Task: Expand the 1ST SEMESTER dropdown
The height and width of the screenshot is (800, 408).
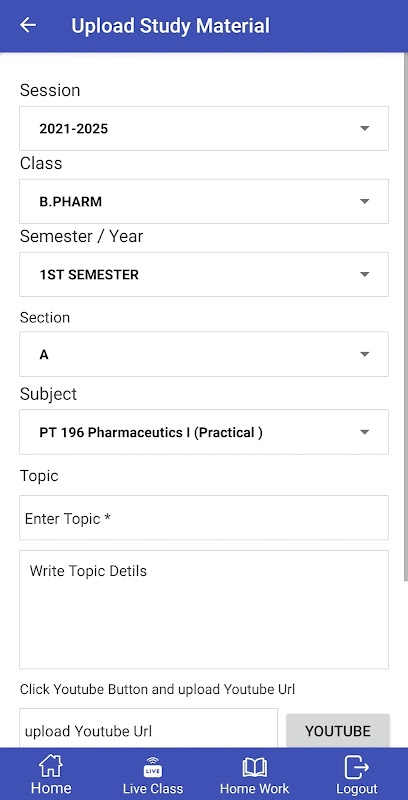Action: click(x=204, y=274)
